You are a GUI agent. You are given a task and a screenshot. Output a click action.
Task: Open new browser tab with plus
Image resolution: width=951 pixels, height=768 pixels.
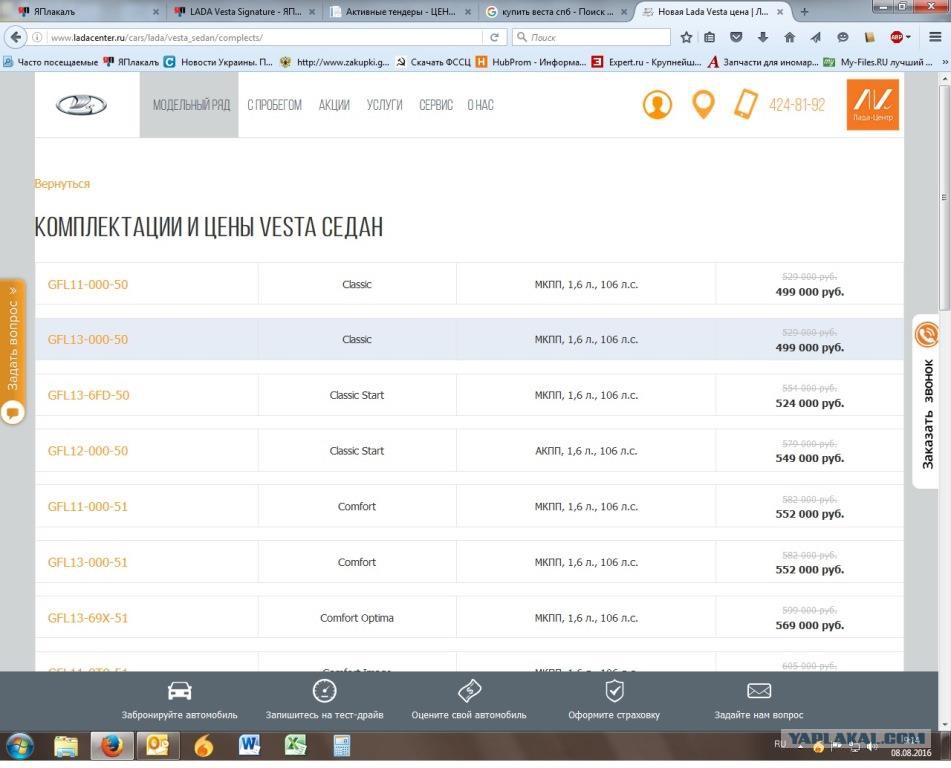pos(804,12)
